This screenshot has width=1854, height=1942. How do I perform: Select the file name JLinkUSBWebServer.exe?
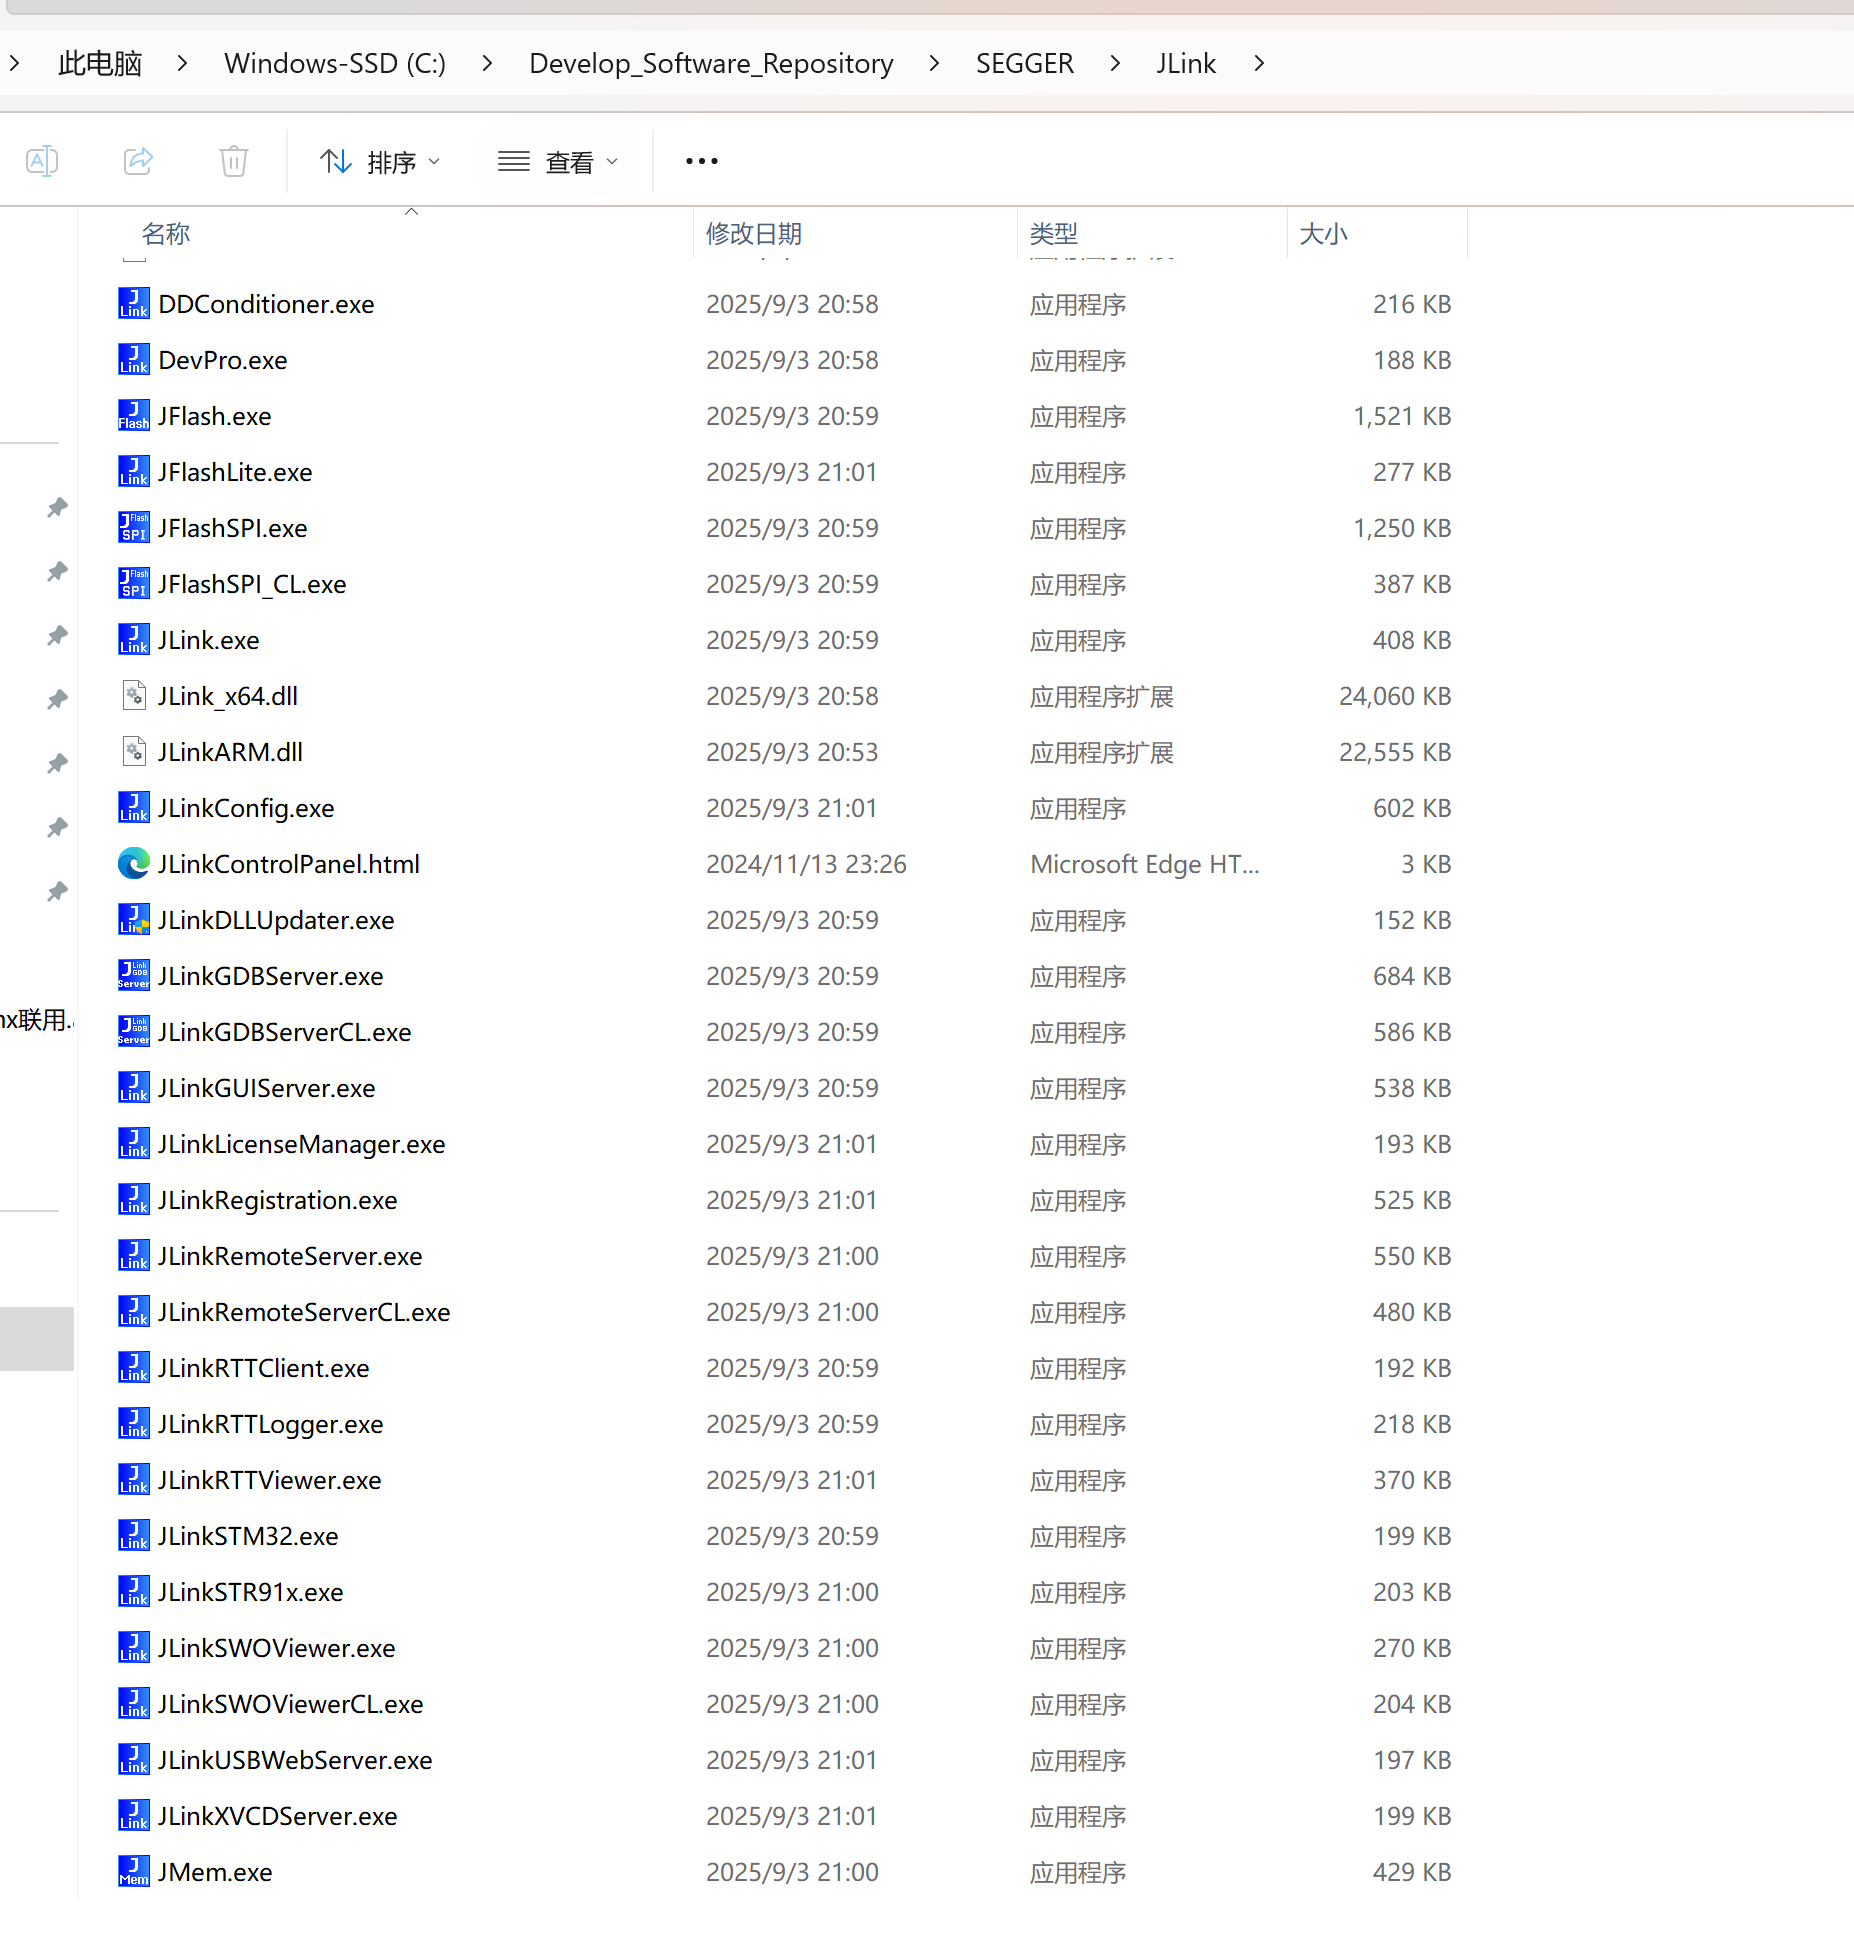[295, 1760]
